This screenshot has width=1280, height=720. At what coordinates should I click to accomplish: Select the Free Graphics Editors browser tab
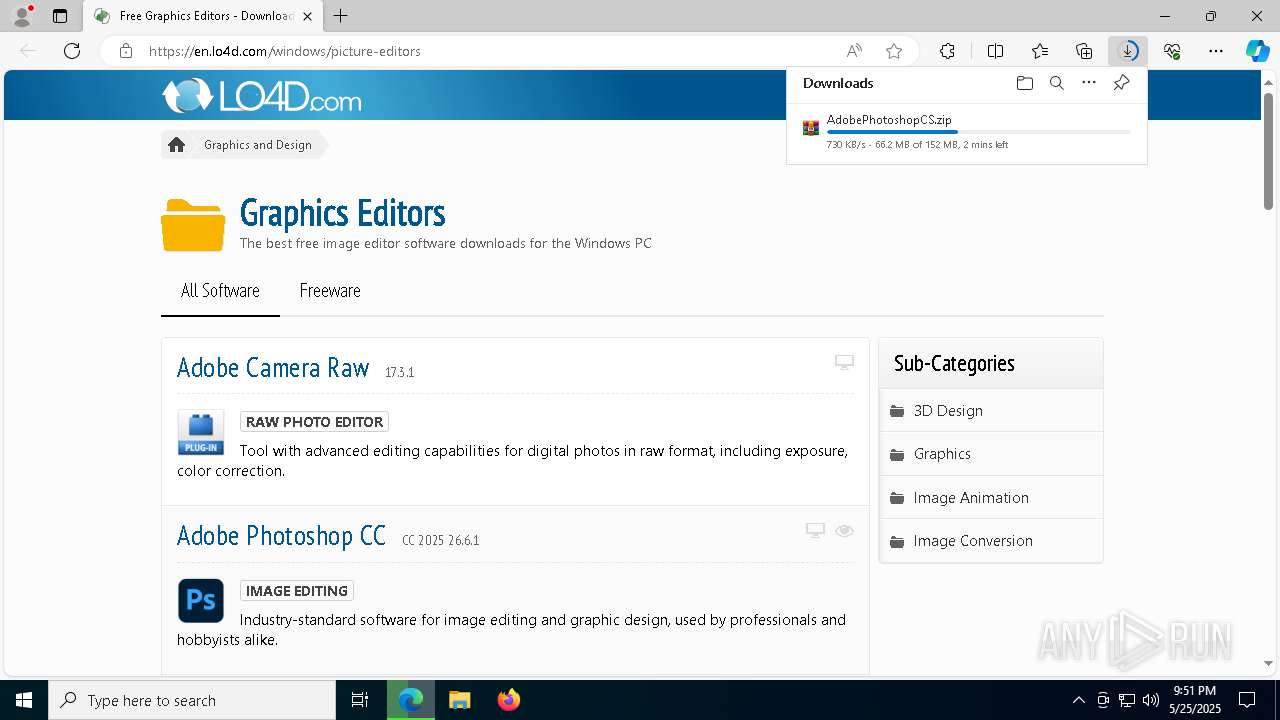[x=205, y=16]
